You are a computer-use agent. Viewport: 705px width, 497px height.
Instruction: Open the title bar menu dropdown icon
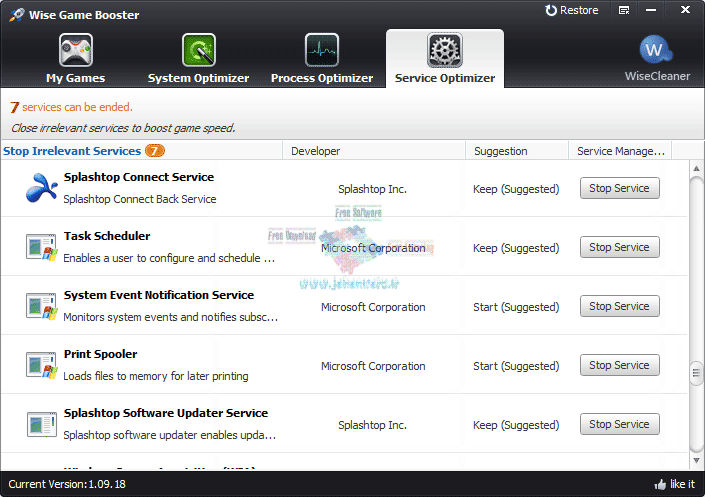624,11
